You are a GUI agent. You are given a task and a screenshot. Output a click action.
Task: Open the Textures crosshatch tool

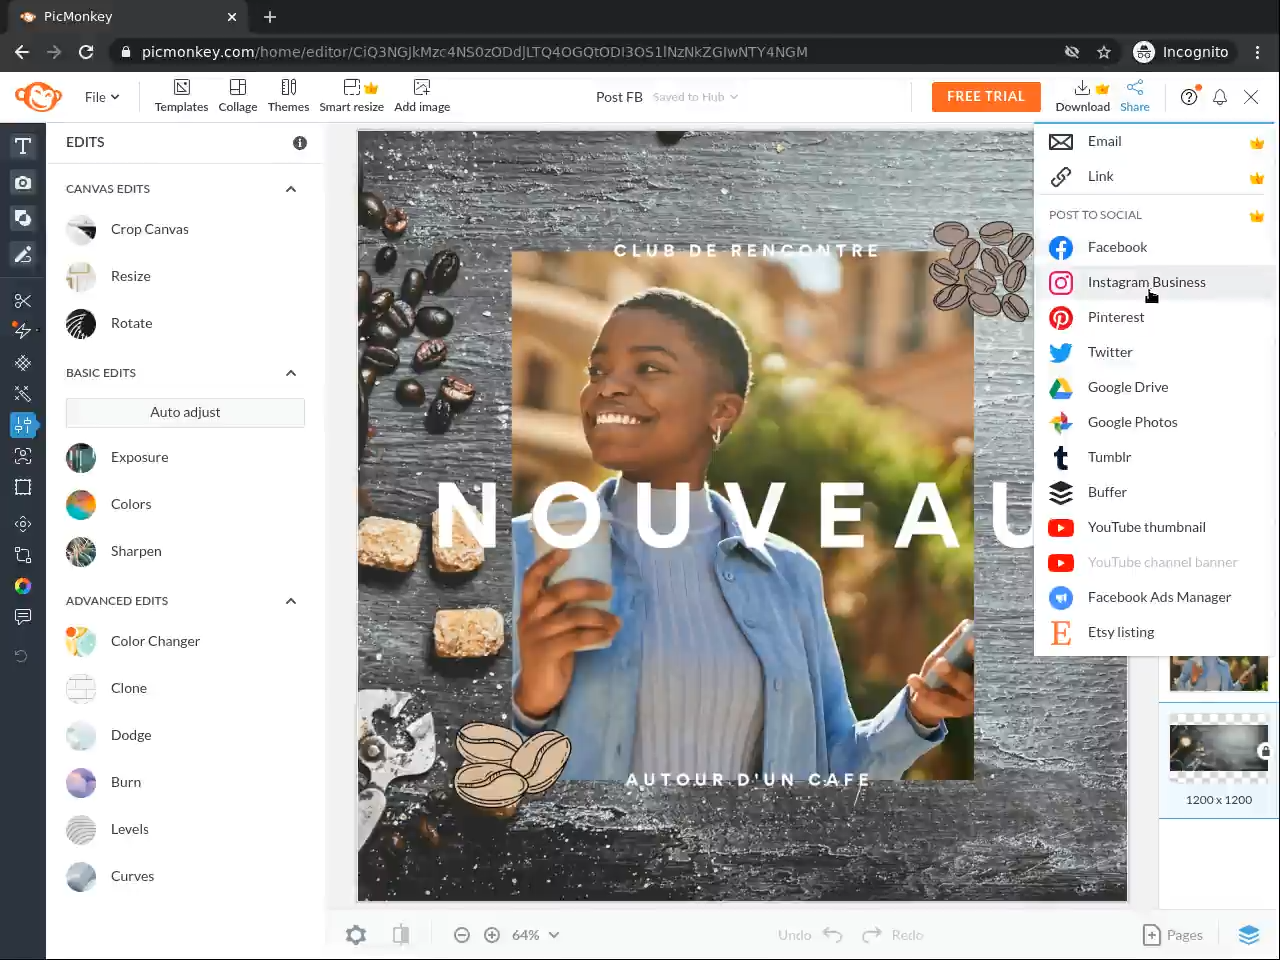(x=23, y=363)
